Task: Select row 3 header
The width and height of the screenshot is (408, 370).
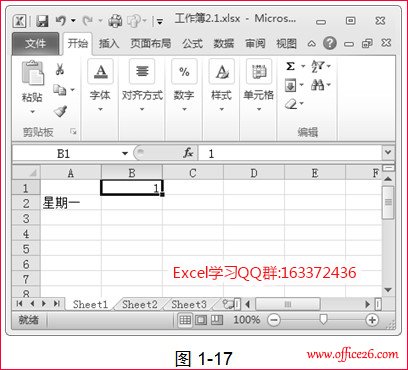Action: [26, 219]
